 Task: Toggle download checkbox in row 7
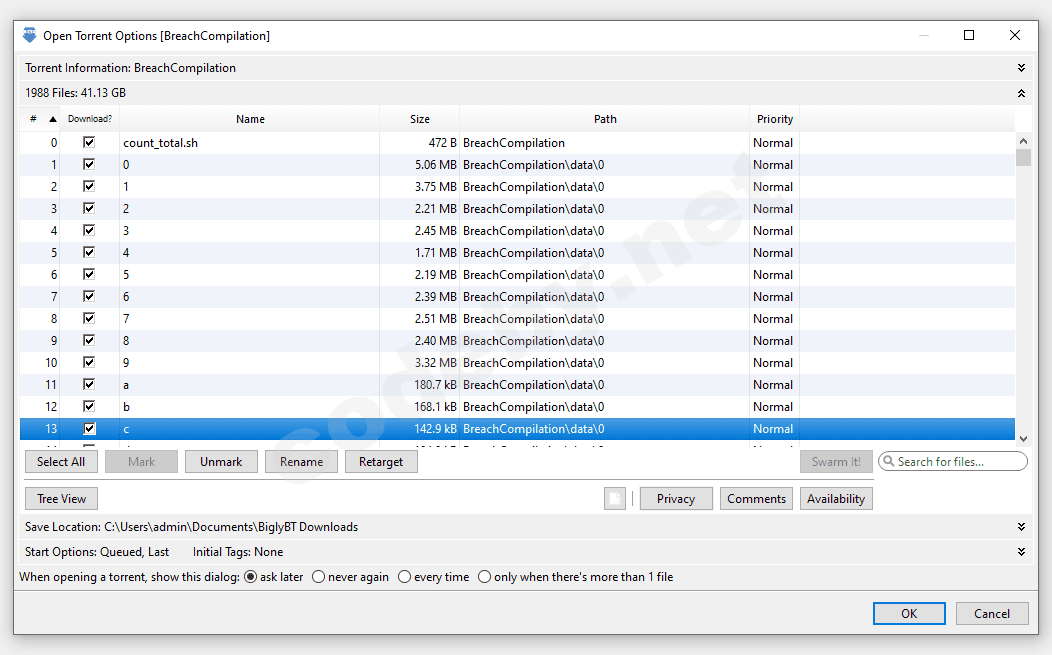(89, 296)
